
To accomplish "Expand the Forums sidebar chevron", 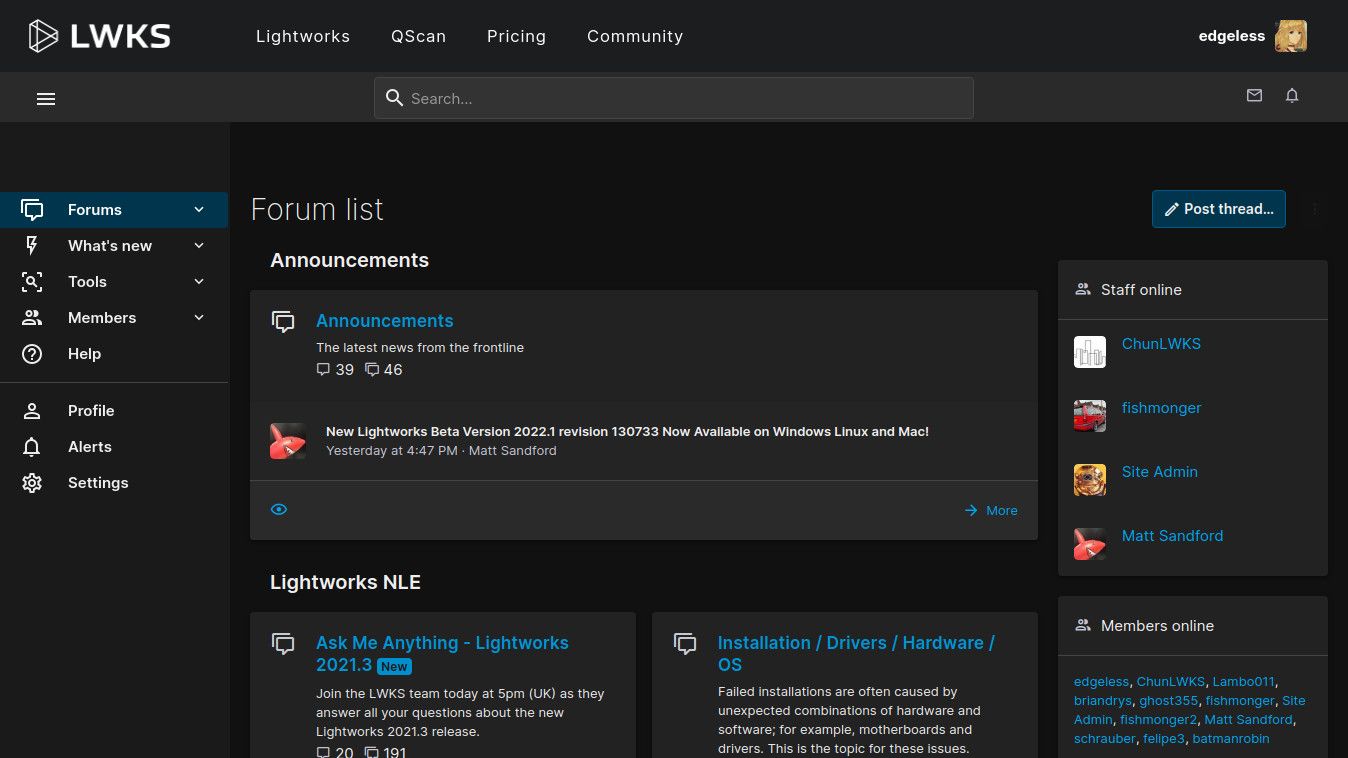I will 199,210.
